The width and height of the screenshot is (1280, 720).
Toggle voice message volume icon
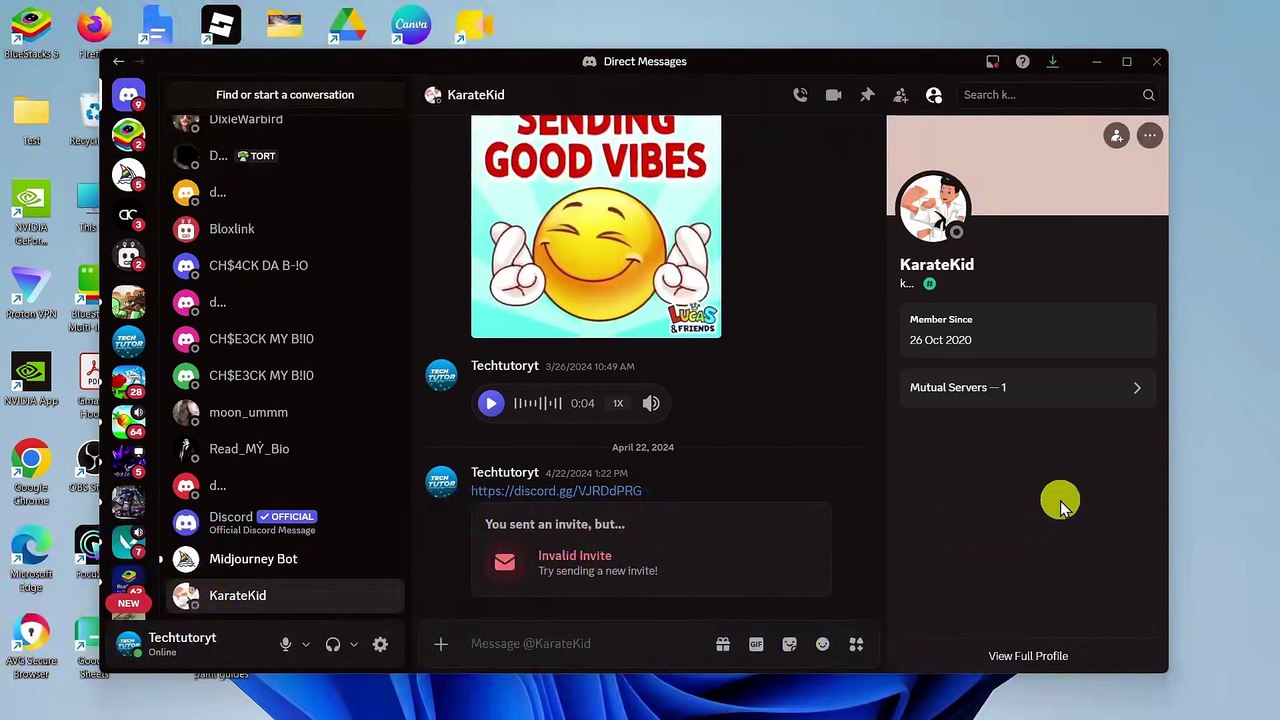[x=651, y=403]
